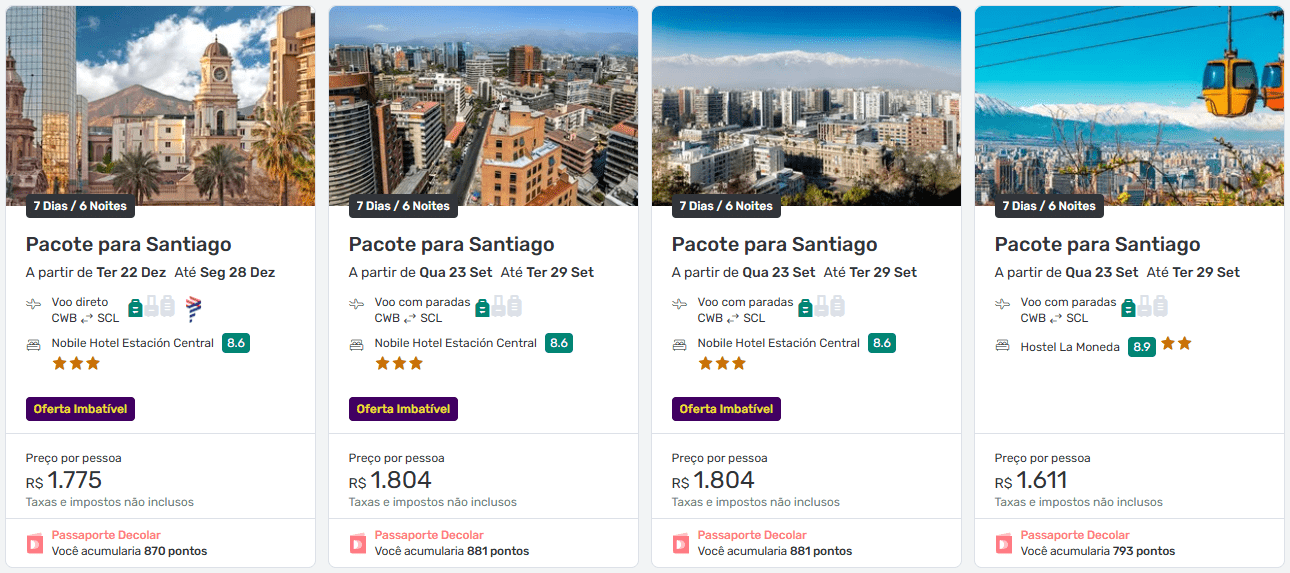The height and width of the screenshot is (573, 1290).
Task: Click the green backpack icon in Hostel La Moneda package
Action: (x=1128, y=306)
